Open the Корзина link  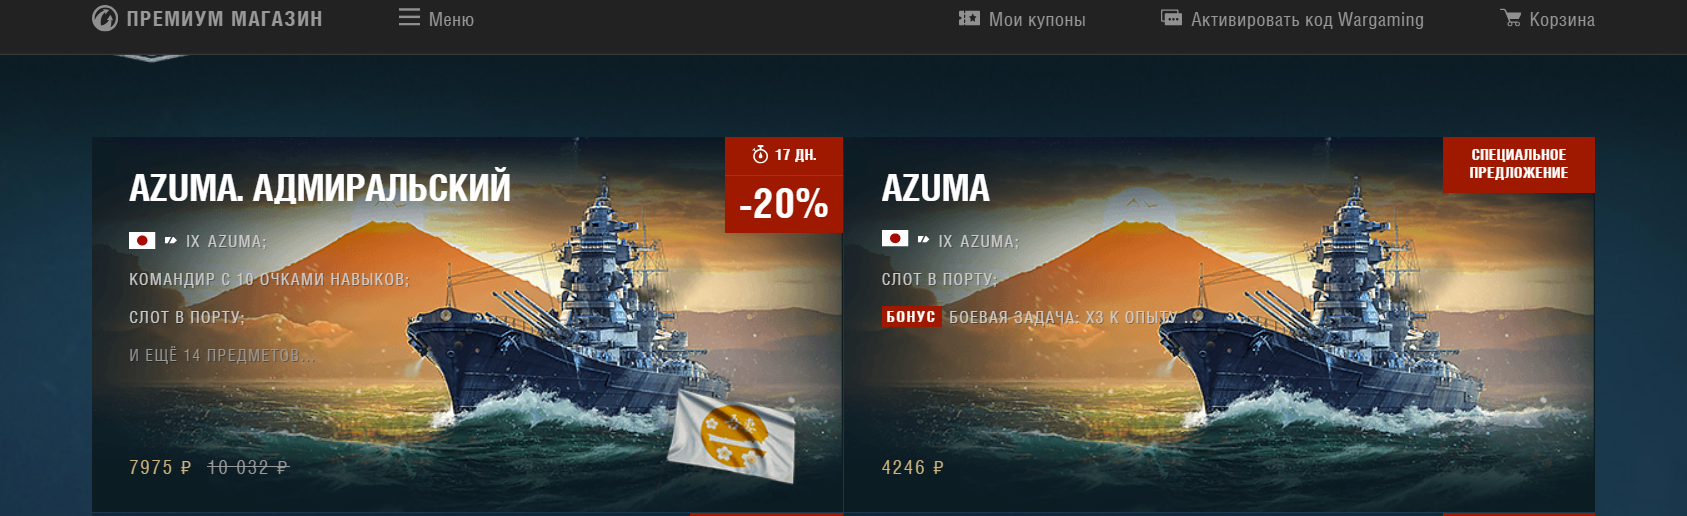click(1562, 19)
